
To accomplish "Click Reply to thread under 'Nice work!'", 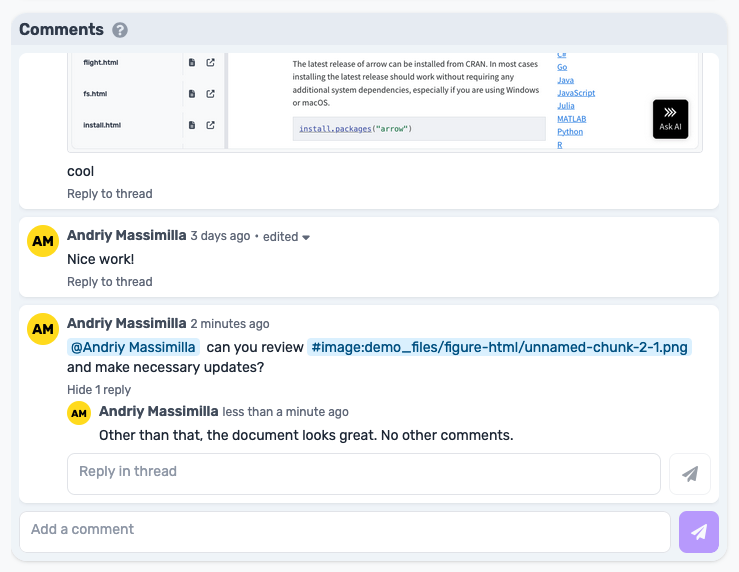I will point(110,282).
